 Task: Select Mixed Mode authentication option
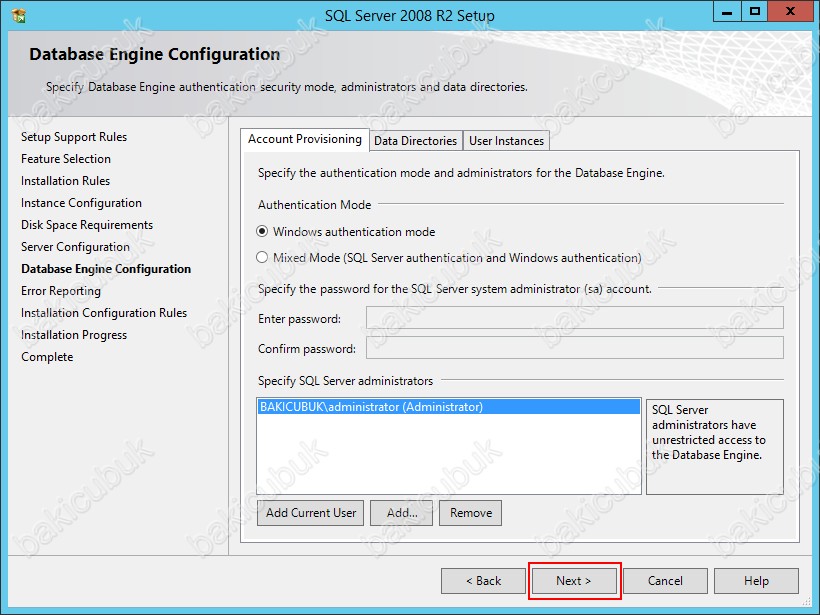pos(449,258)
